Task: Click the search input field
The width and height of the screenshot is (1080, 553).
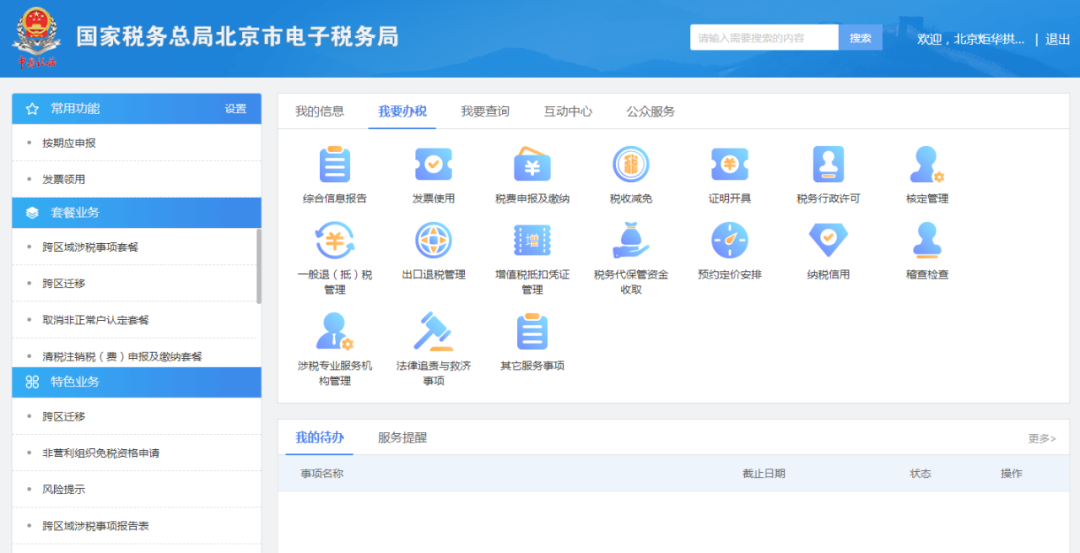Action: (x=764, y=38)
